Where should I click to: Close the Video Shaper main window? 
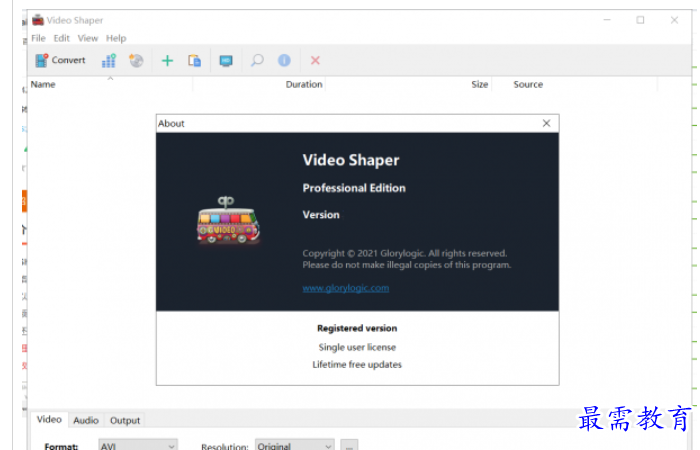(x=674, y=20)
